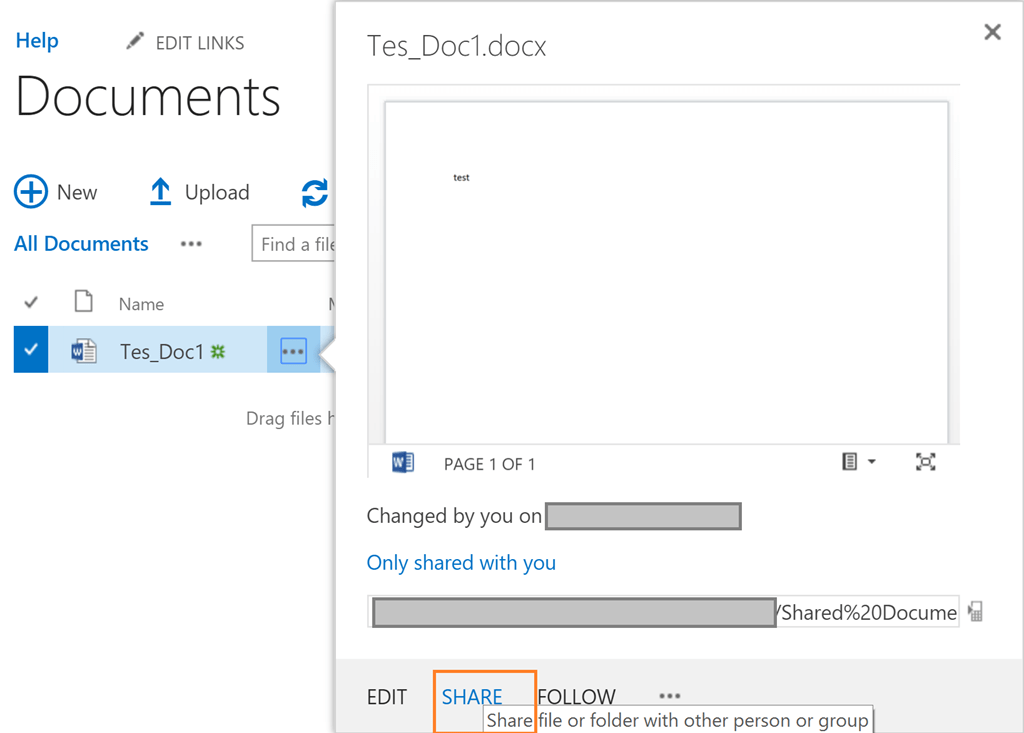Click the EDIT LINKS pencil icon
Viewport: 1024px width, 733px height.
tap(134, 41)
